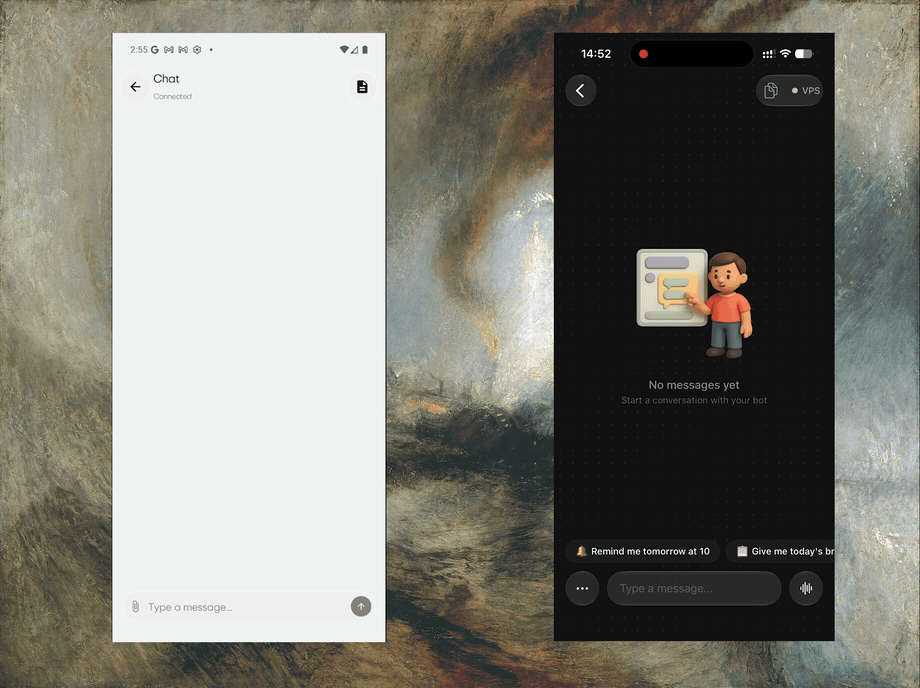This screenshot has width=920, height=688.
Task: Open the copy documents icon in dark header
Action: pos(771,90)
